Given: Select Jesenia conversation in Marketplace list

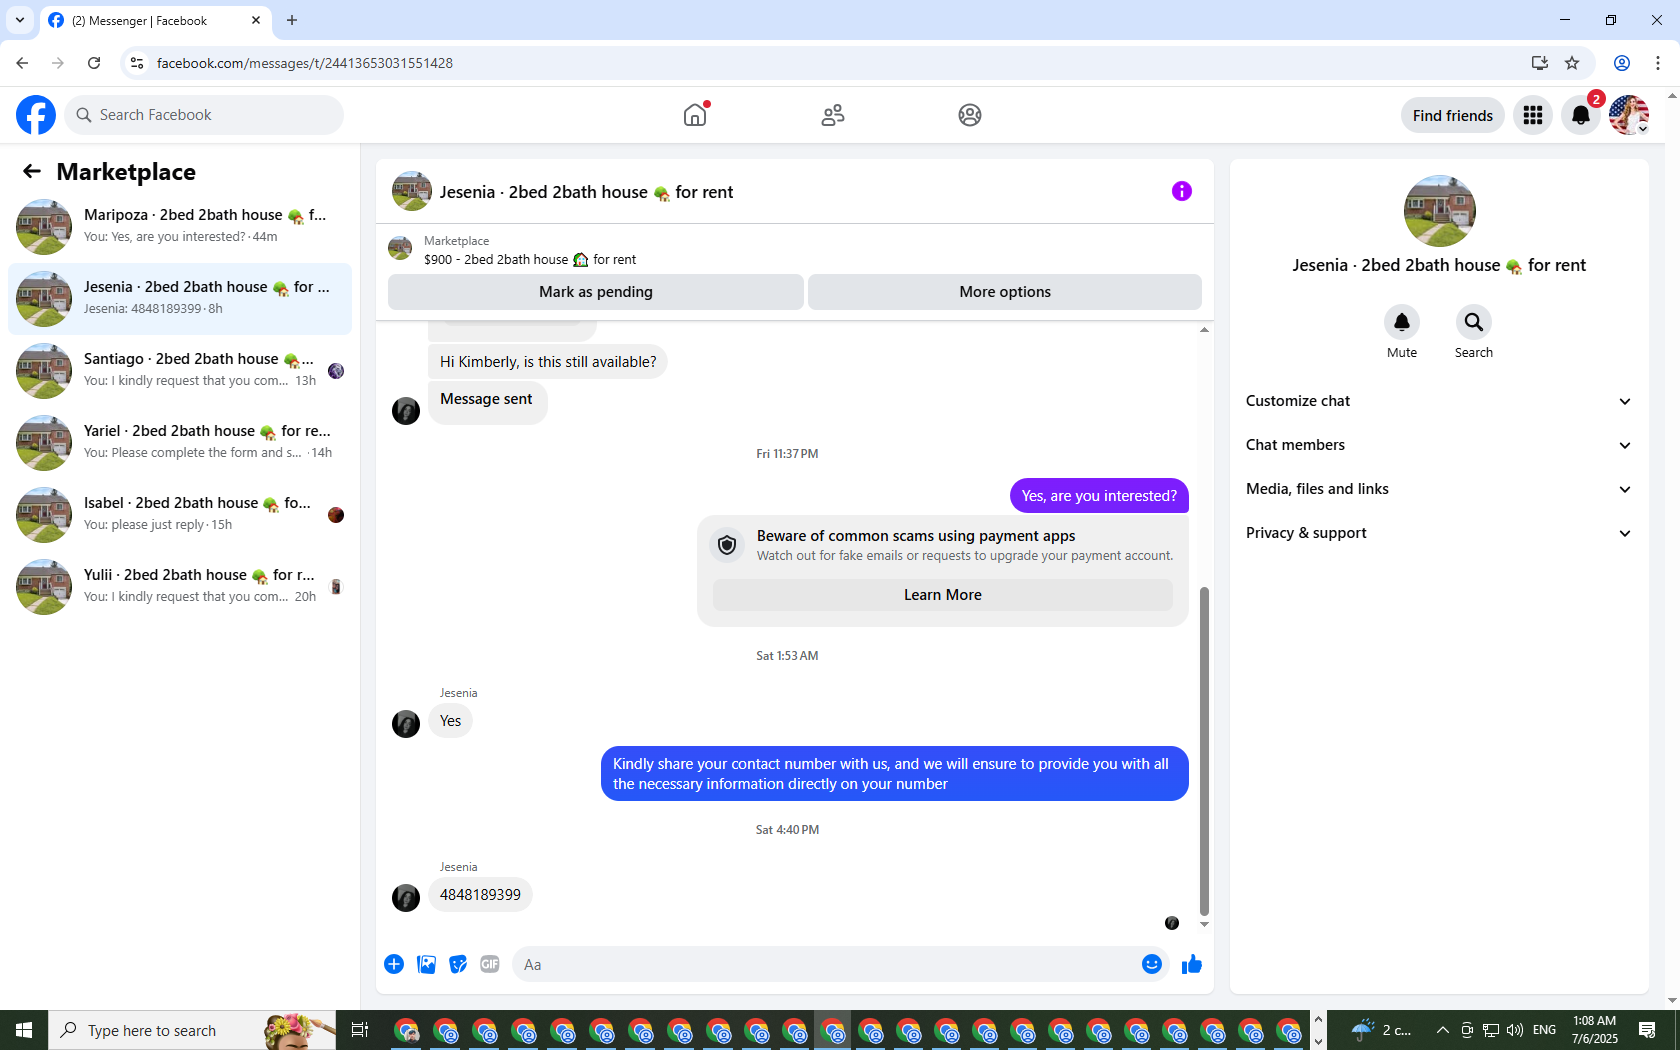Looking at the screenshot, I should (180, 299).
